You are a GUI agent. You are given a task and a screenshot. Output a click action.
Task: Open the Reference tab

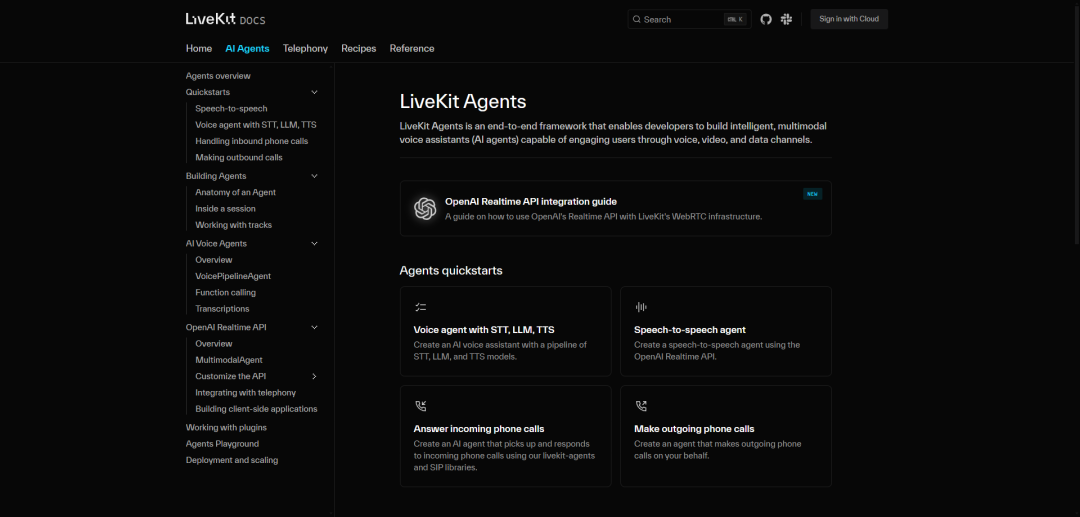tap(412, 49)
